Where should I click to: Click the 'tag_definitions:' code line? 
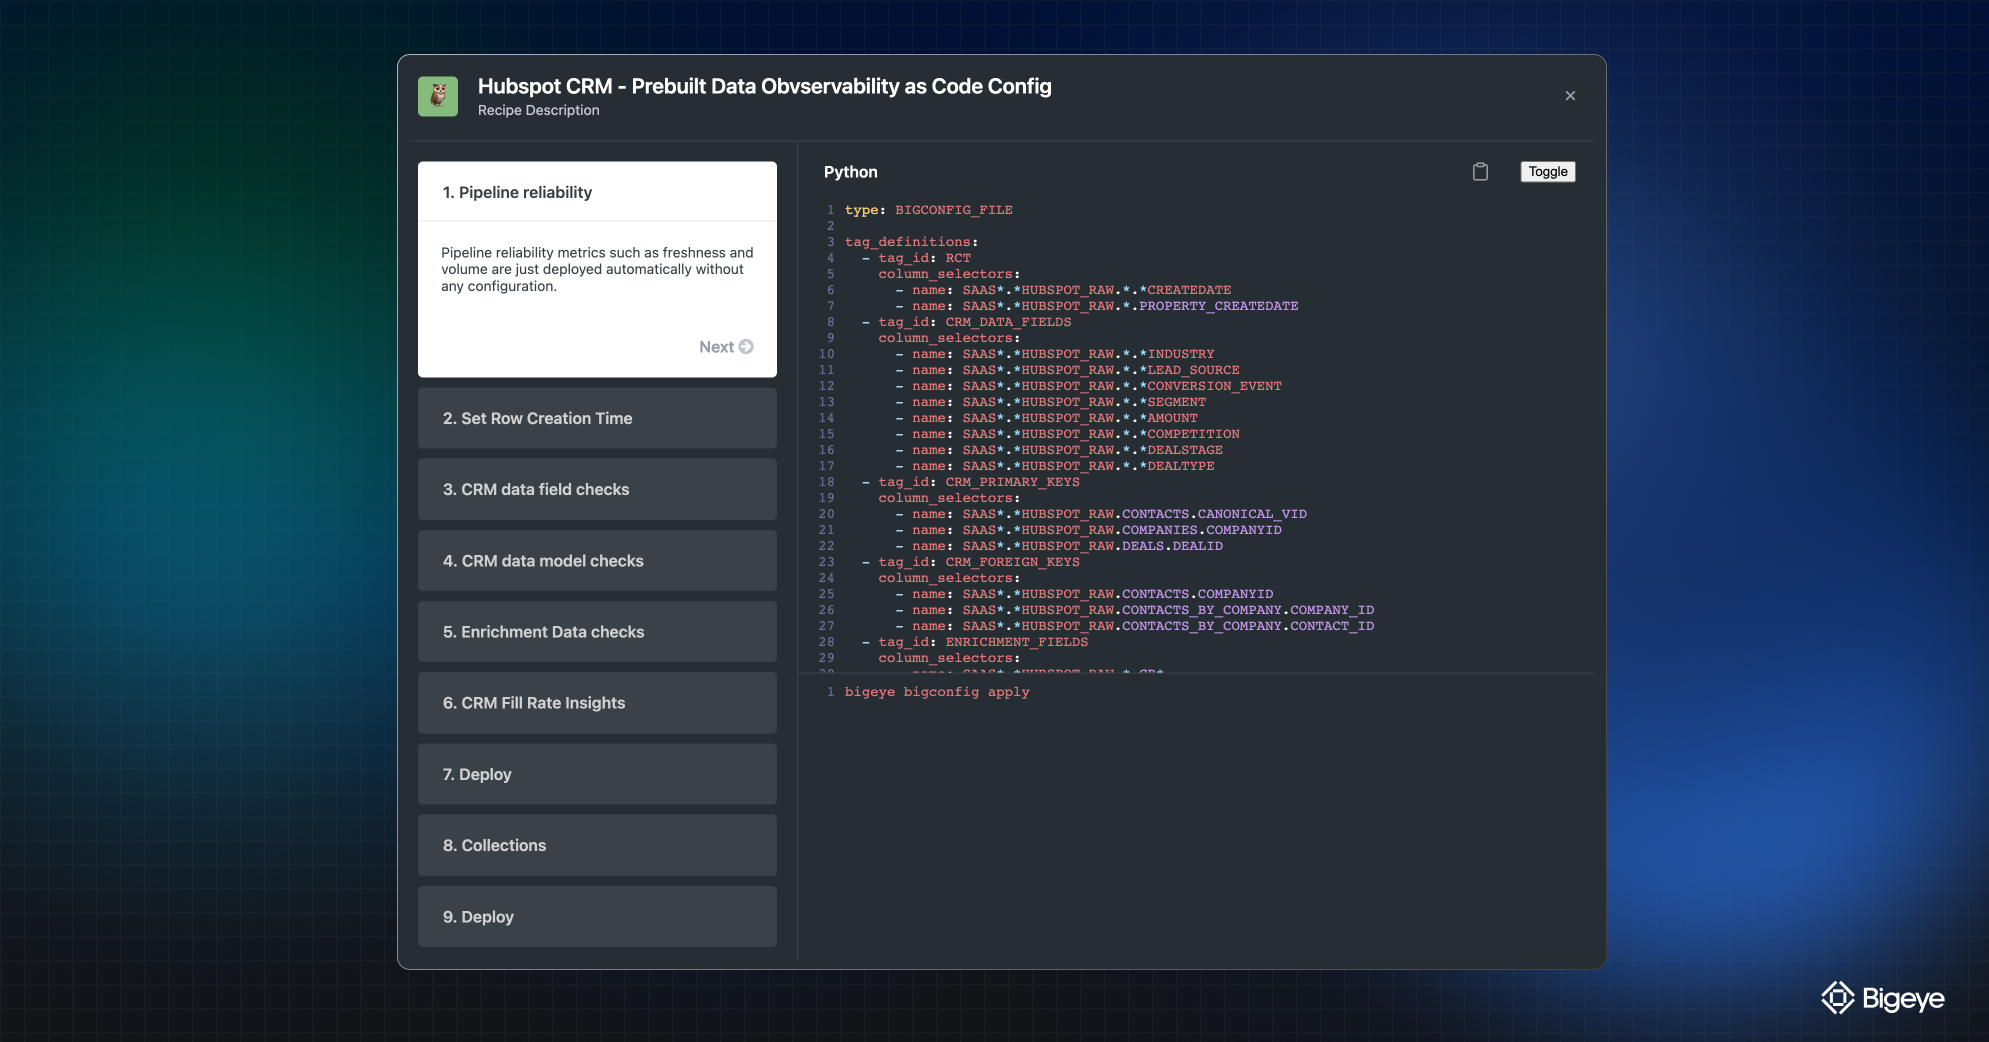[x=912, y=242]
